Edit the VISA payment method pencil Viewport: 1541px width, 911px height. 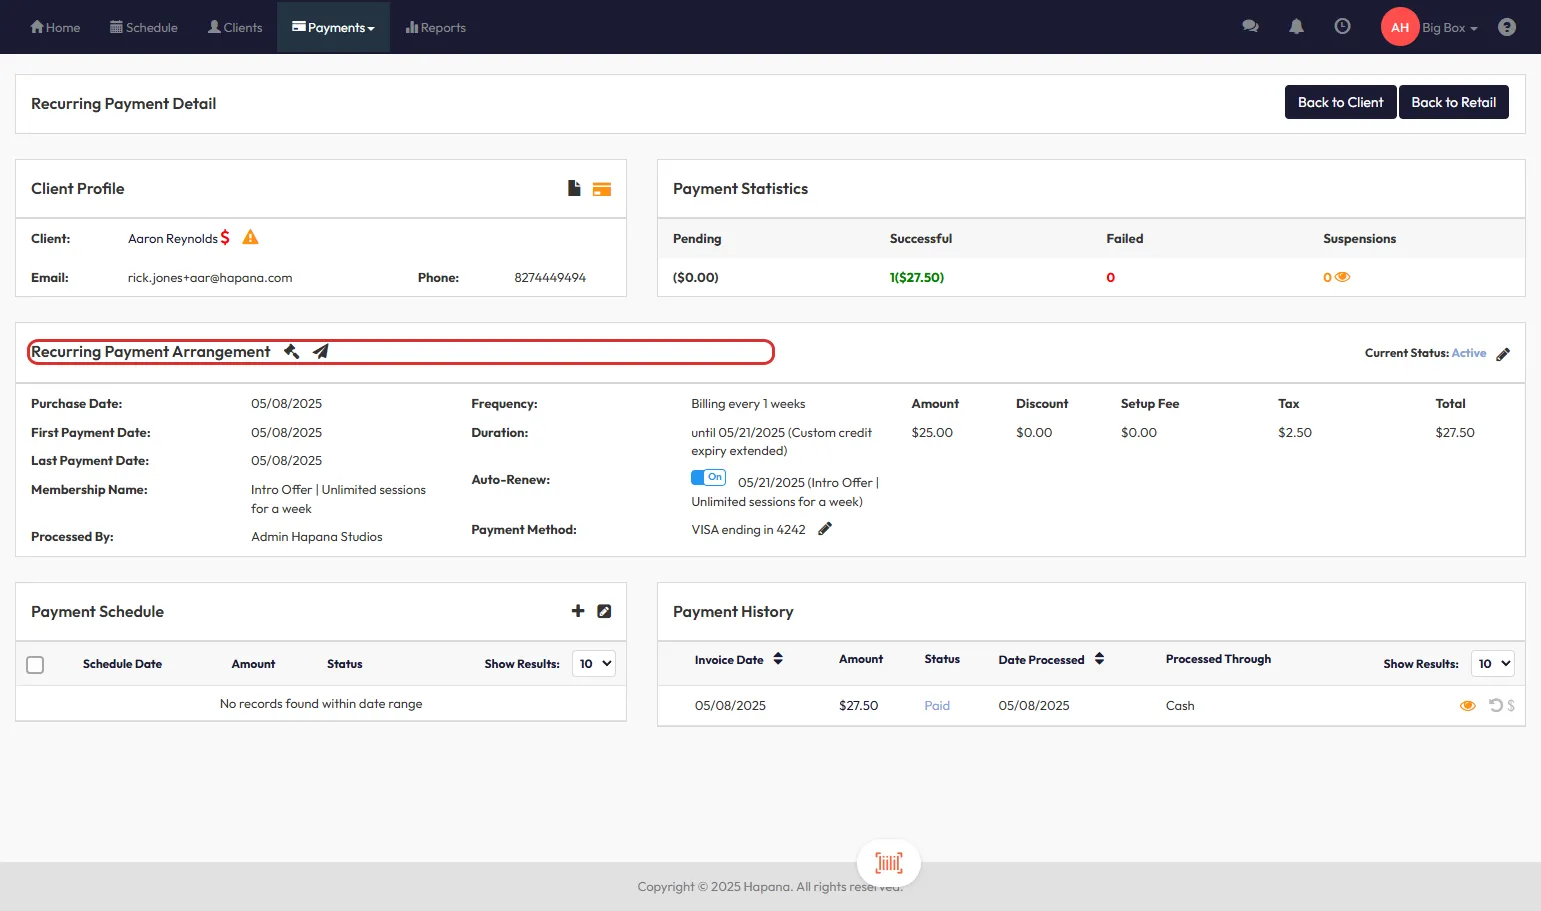click(825, 529)
